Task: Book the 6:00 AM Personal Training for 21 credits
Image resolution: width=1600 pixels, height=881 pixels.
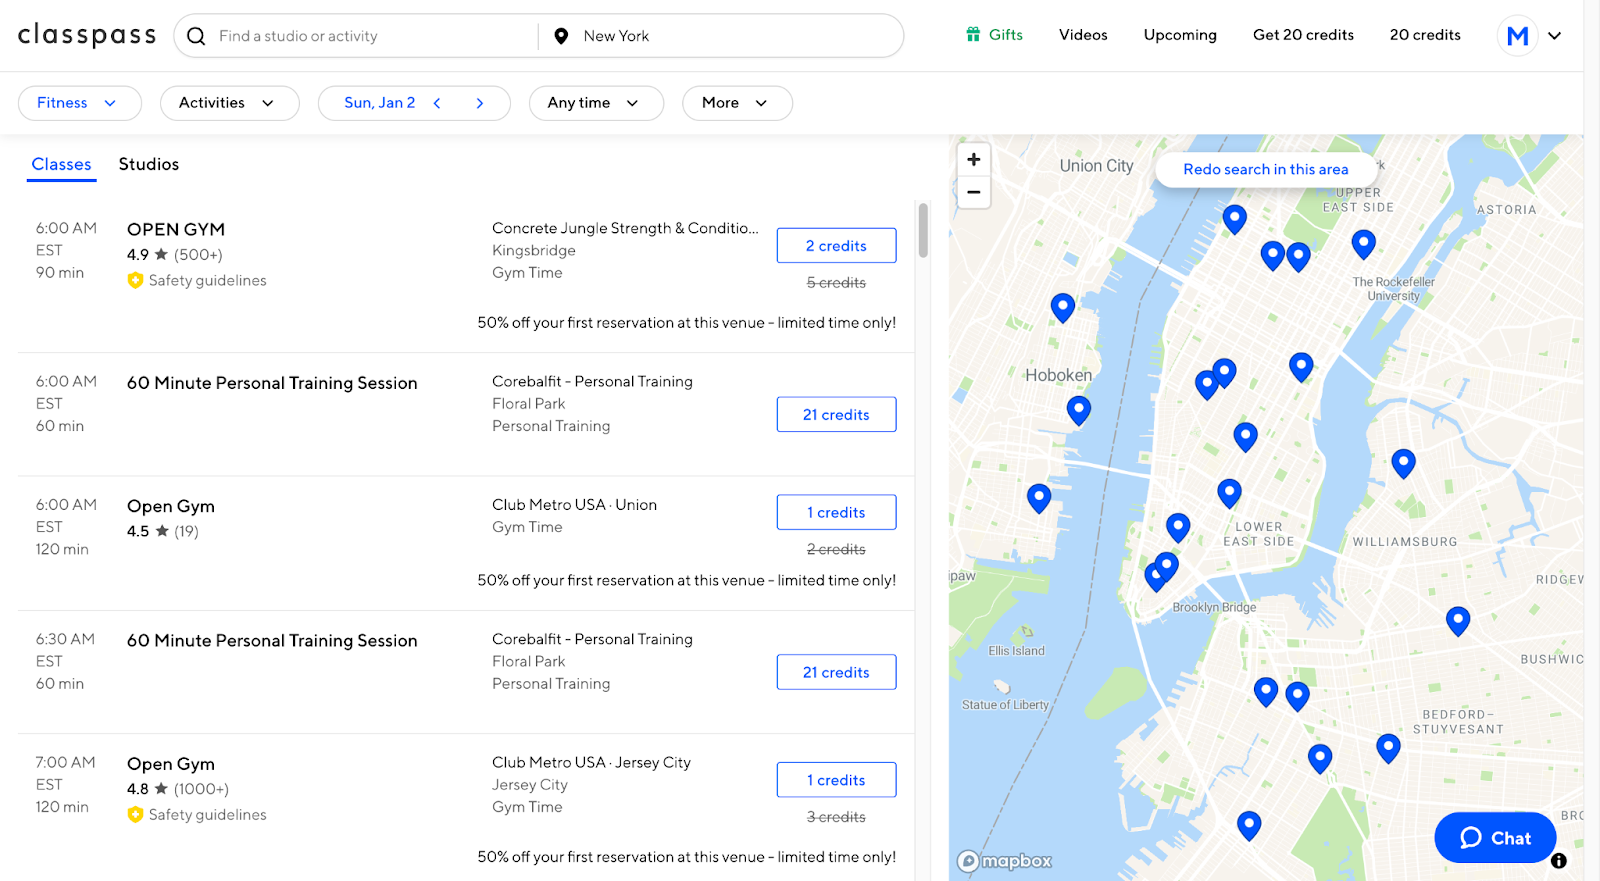Action: click(x=836, y=415)
